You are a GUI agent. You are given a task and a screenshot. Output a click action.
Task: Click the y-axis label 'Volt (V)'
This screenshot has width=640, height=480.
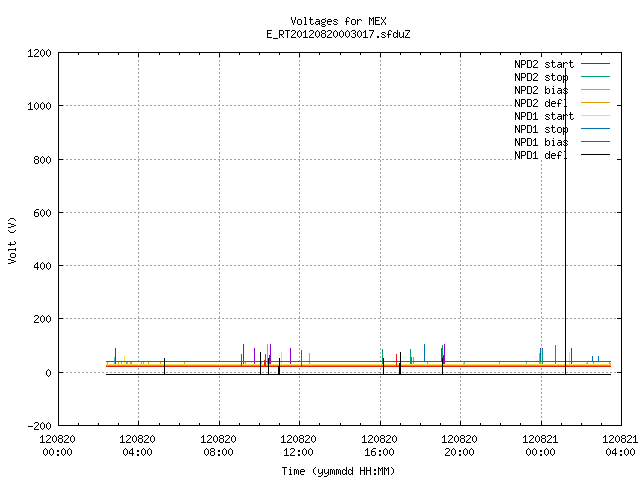12,240
